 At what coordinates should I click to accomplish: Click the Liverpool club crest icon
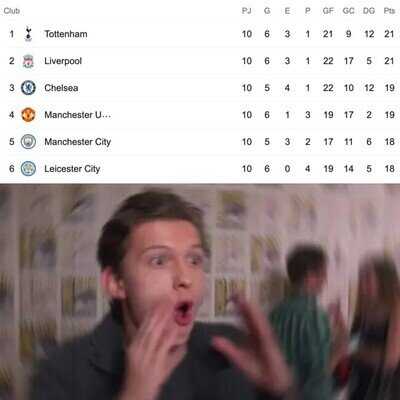[28, 61]
